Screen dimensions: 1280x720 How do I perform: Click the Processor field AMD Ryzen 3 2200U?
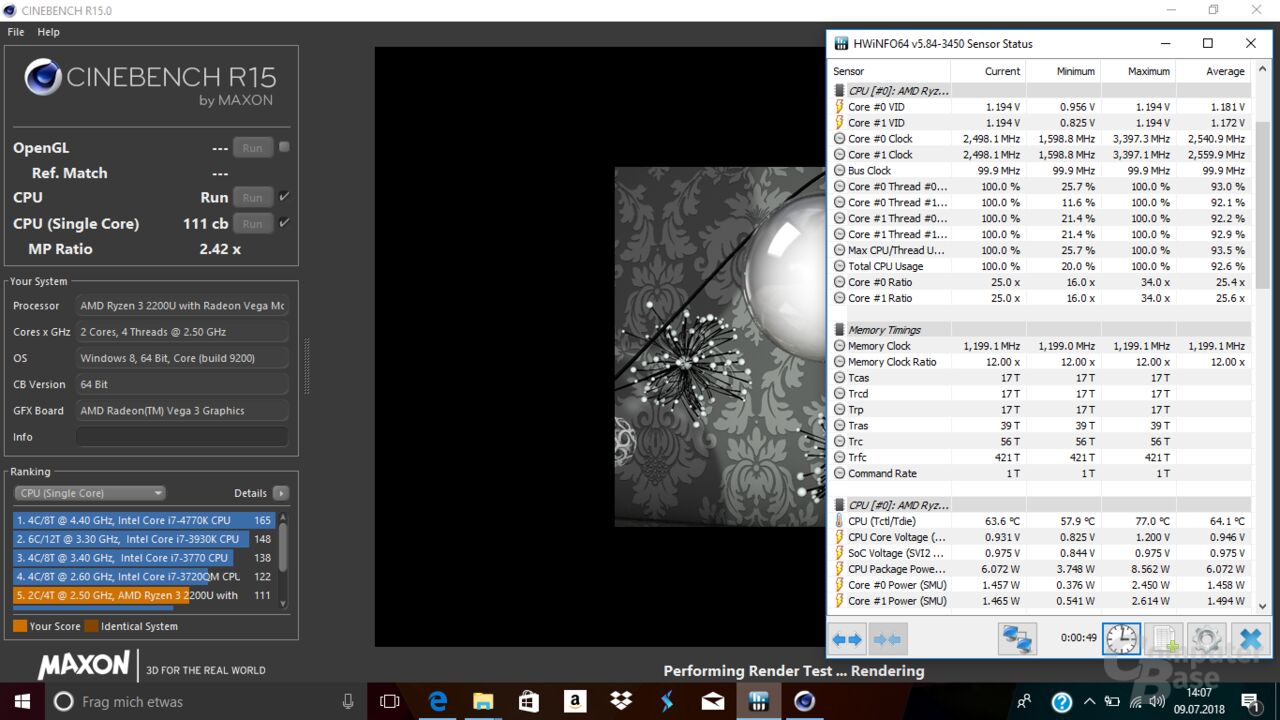pos(182,306)
